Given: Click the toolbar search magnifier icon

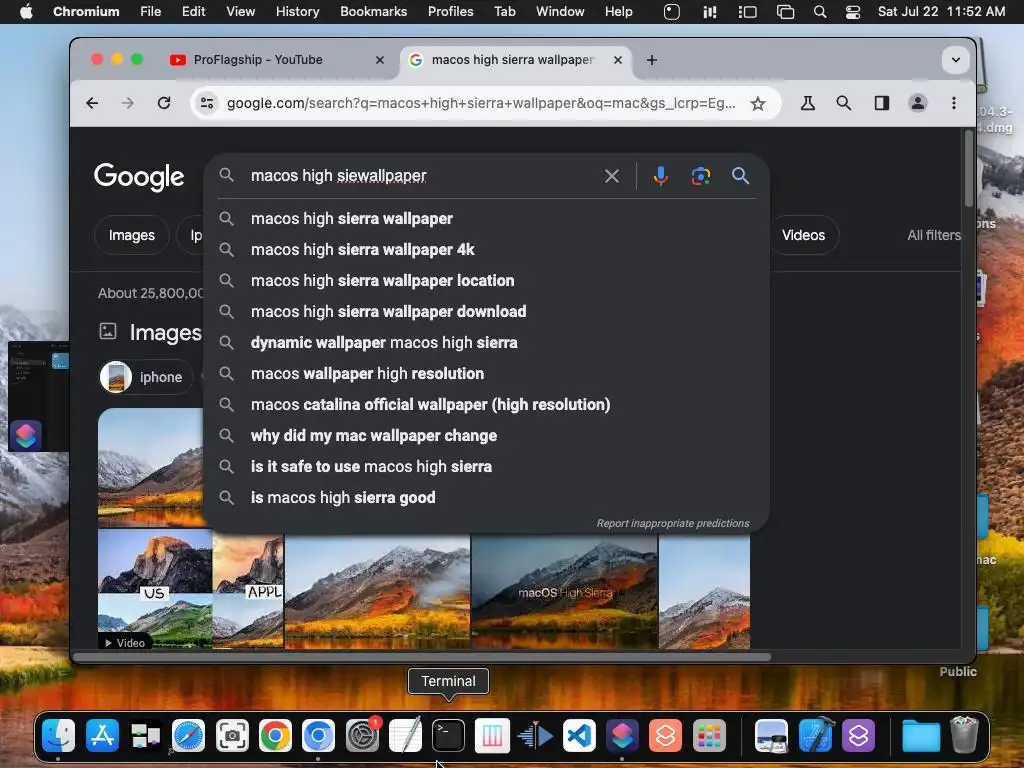Looking at the screenshot, I should click(x=844, y=103).
